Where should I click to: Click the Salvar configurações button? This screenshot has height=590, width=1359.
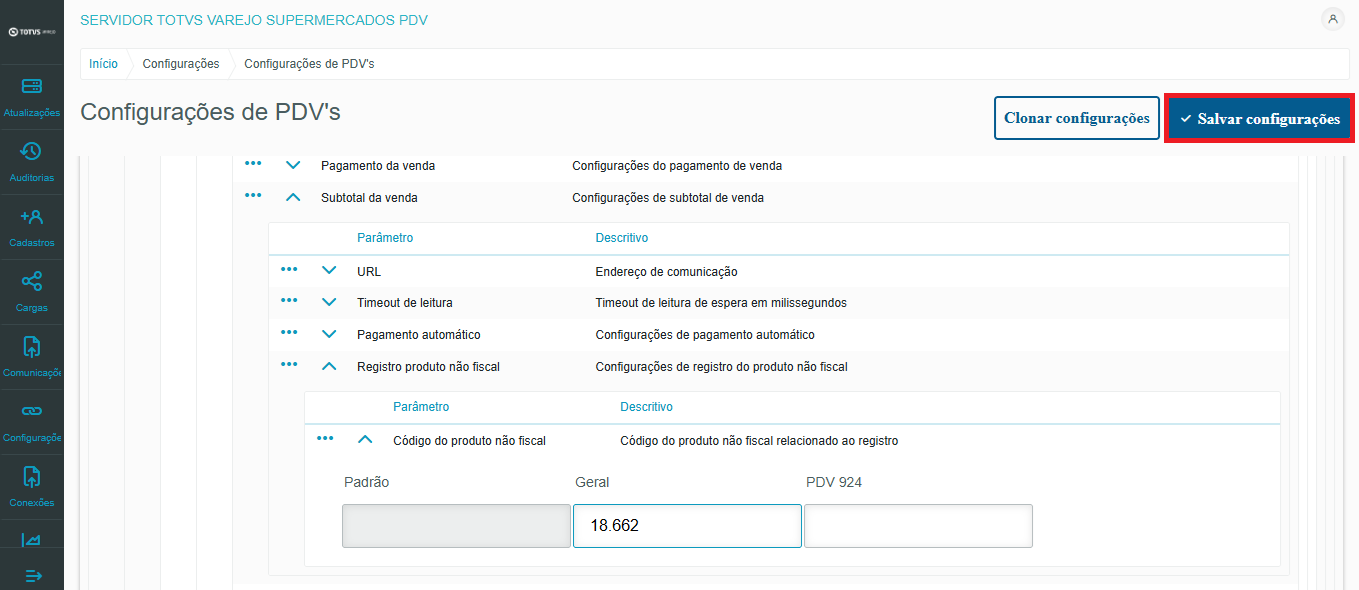coord(1259,119)
